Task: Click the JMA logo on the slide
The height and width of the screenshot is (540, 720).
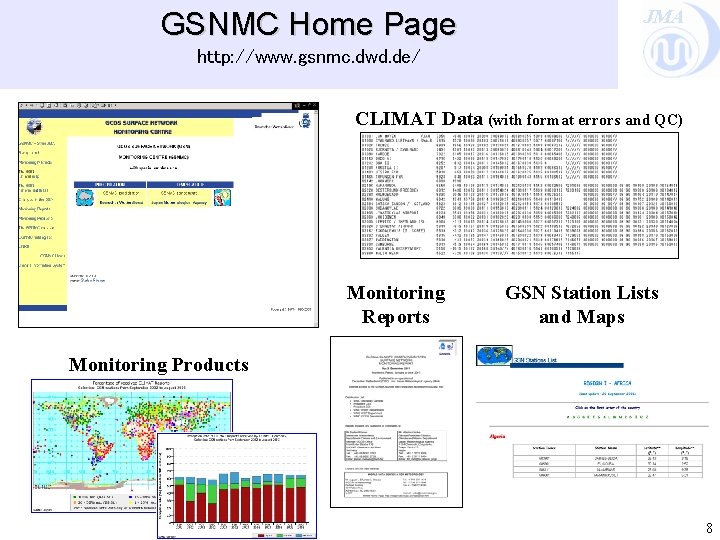Action: 681,40
